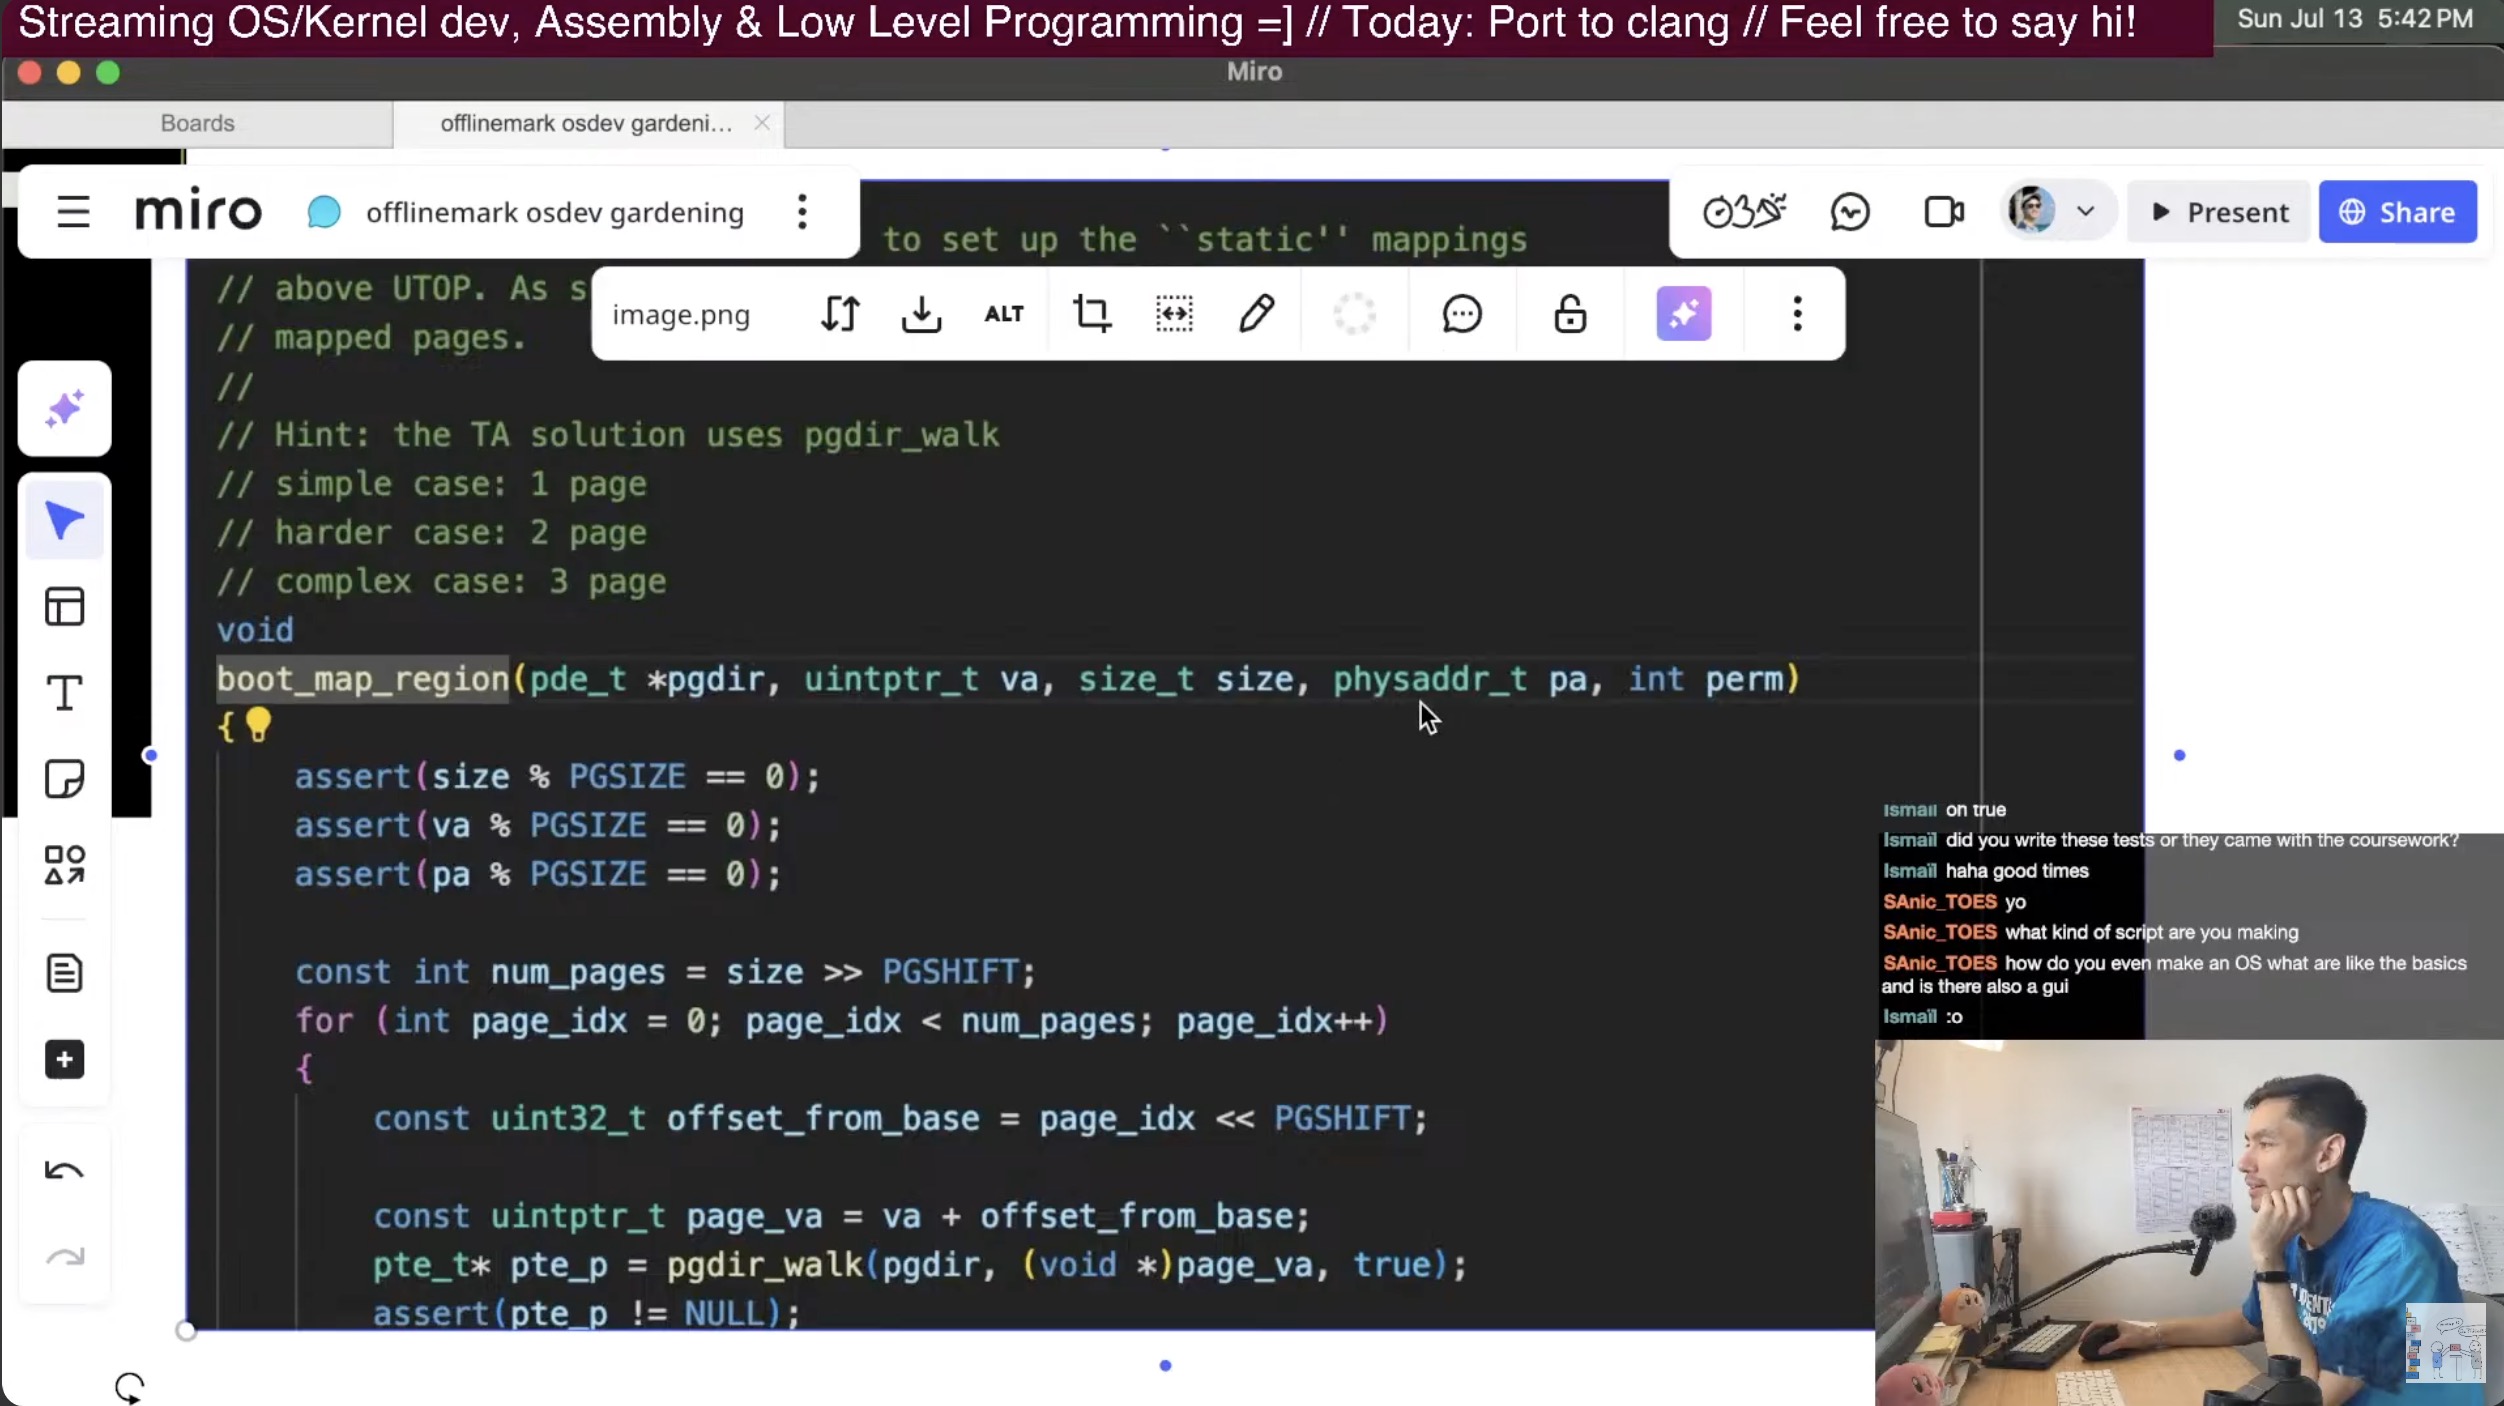Screen dimensions: 2504x1406
Task: Select the Templates tool in left sidebar
Action: [x=64, y=606]
